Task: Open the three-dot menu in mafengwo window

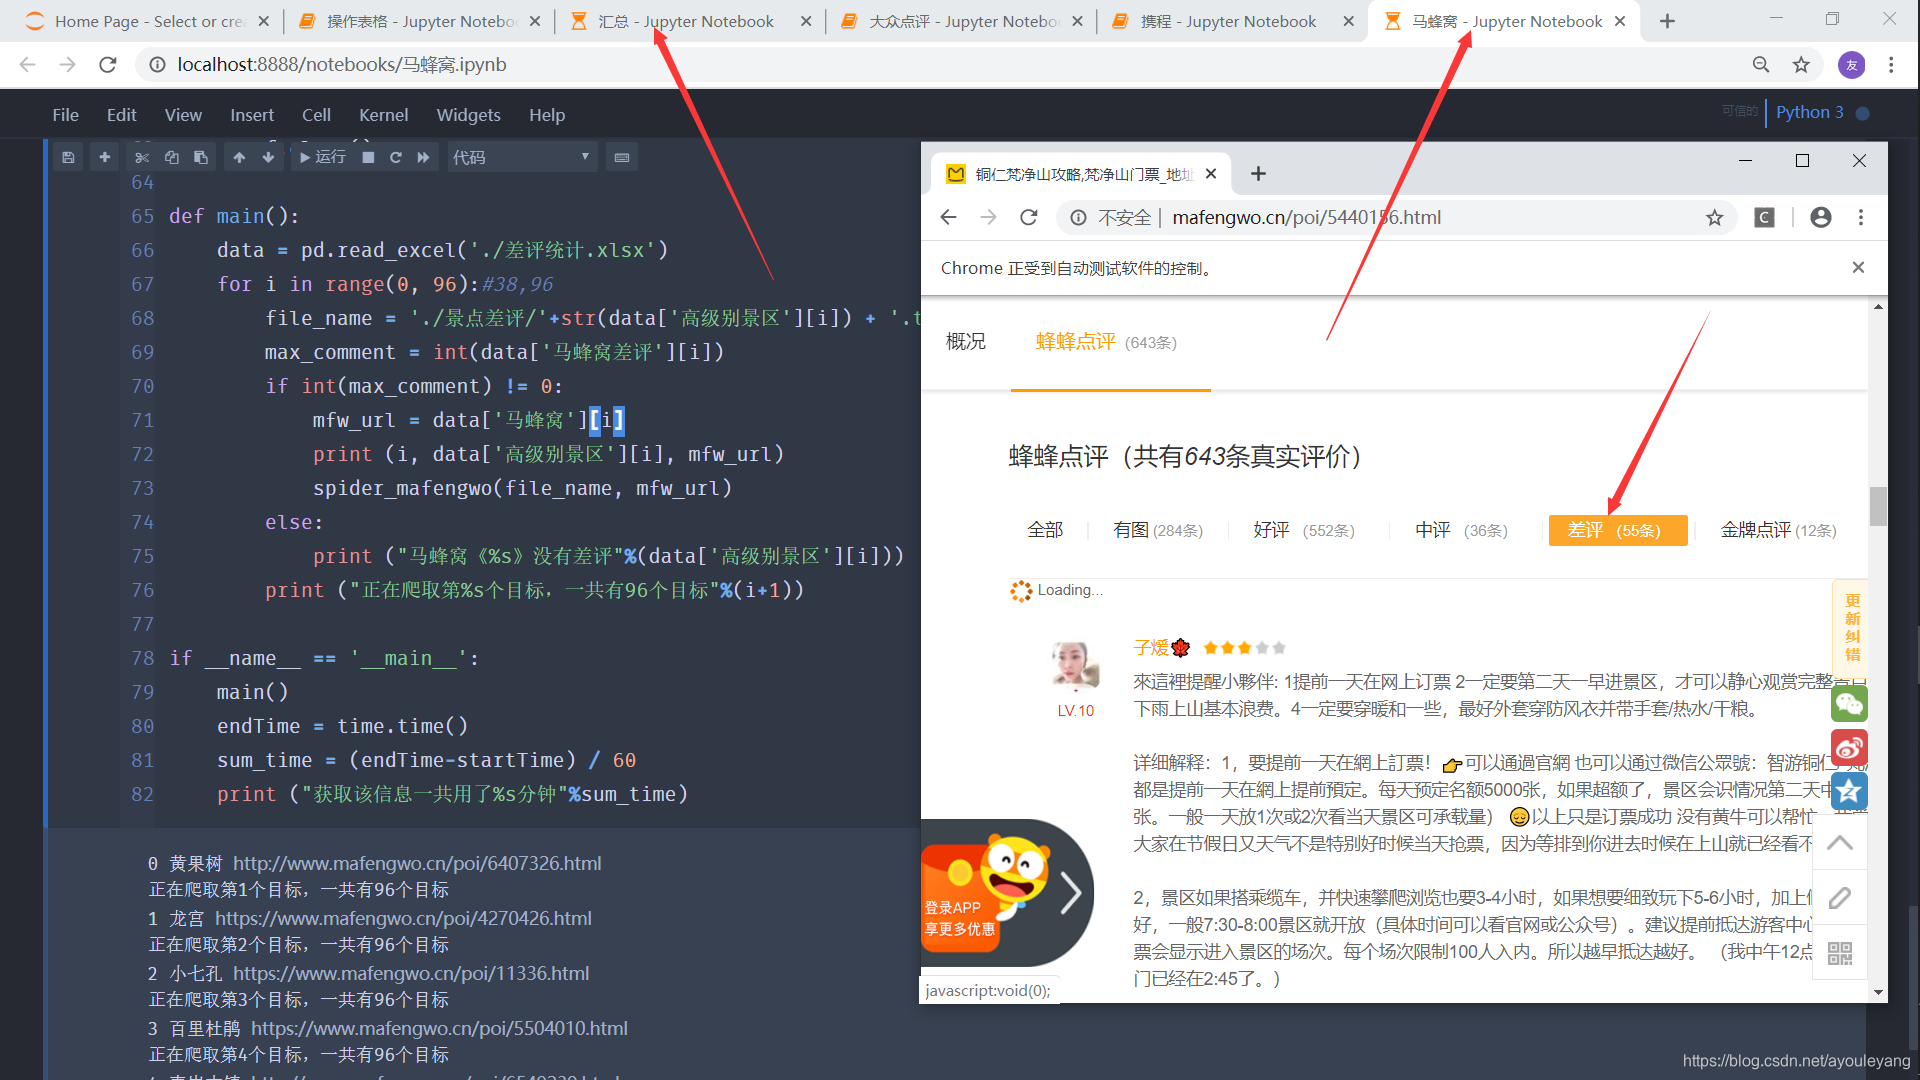Action: 1861,217
